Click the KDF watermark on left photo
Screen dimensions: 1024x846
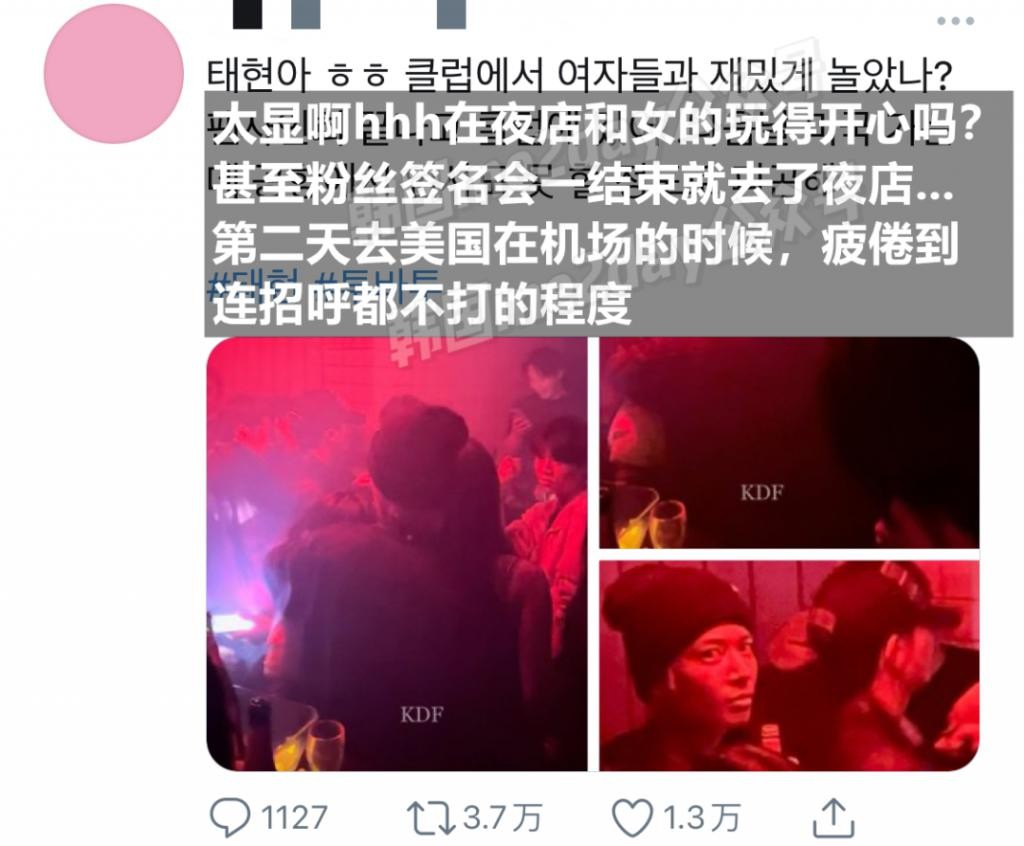coord(422,714)
